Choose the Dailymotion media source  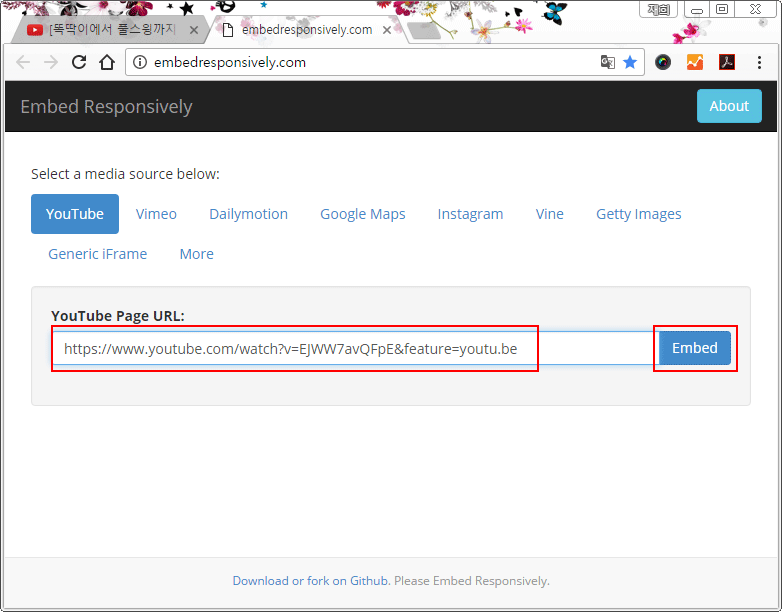click(248, 214)
